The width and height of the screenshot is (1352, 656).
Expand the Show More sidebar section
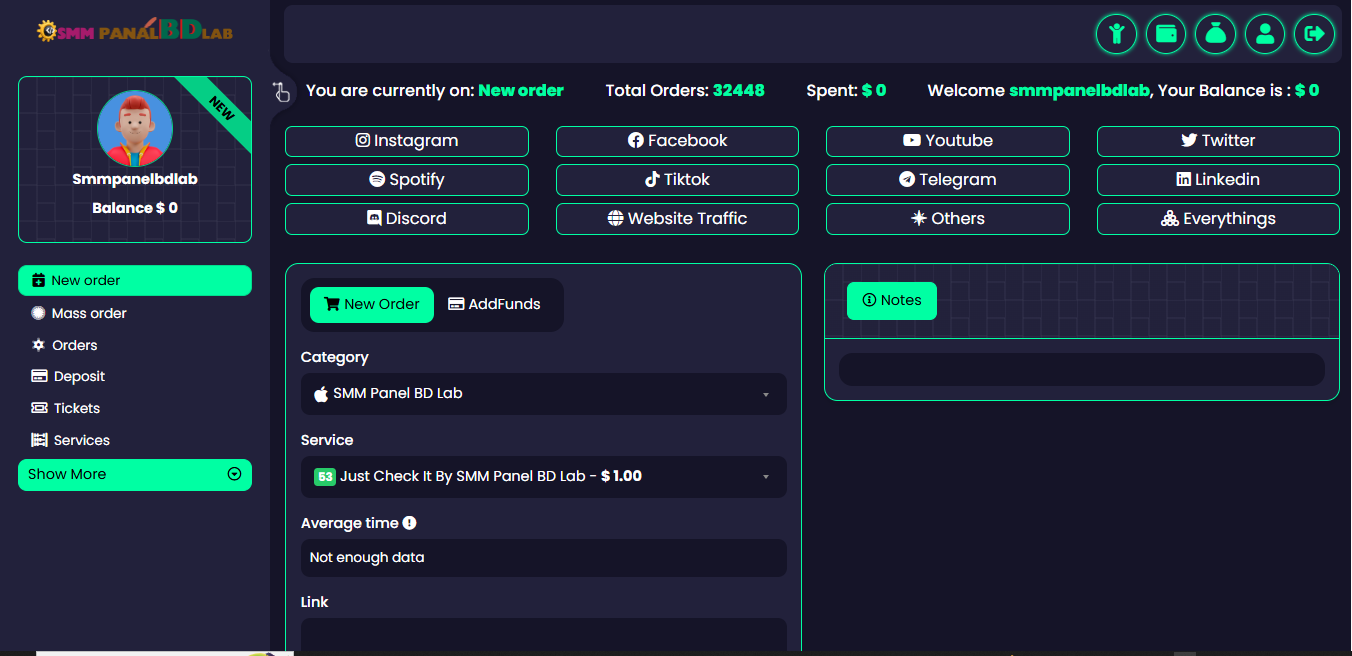pos(135,475)
